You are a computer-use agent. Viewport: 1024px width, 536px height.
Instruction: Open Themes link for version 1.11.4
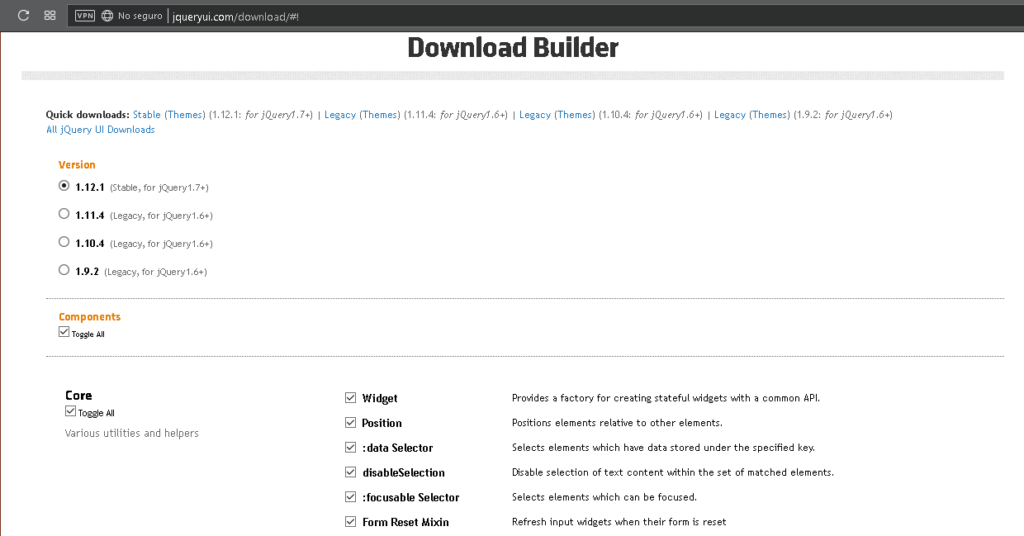click(380, 115)
